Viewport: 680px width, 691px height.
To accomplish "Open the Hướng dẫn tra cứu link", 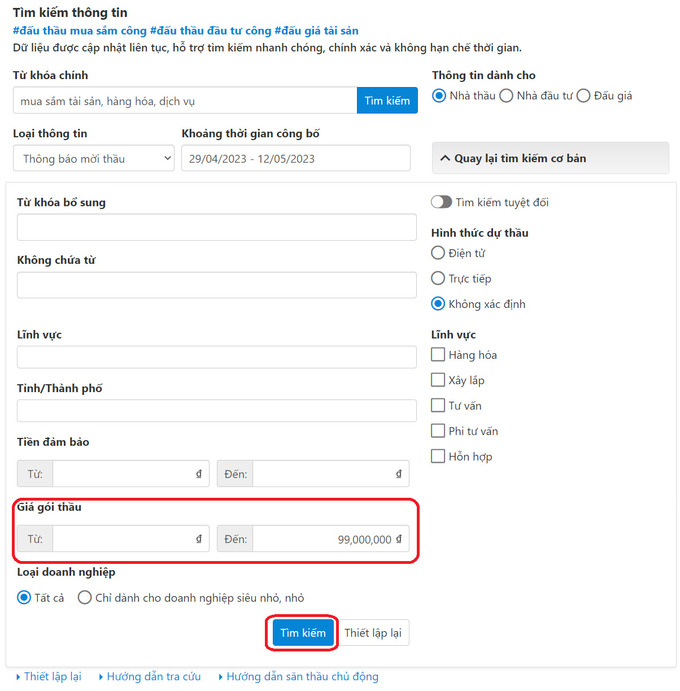I will point(153,676).
